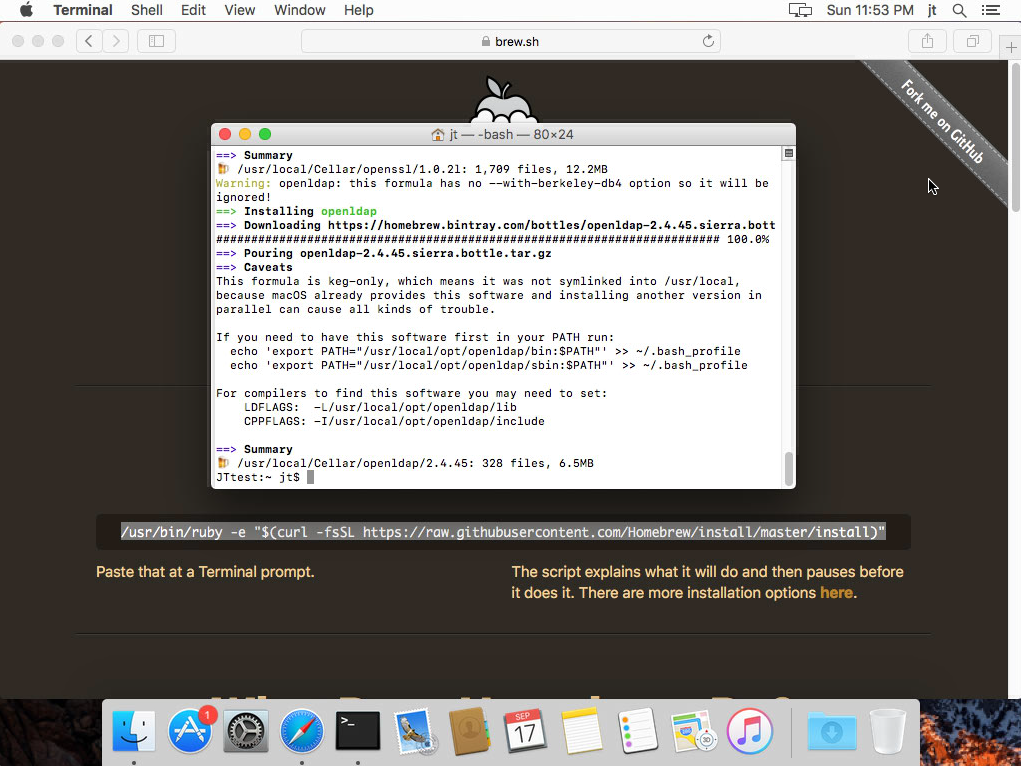Open the Shell menu
The height and width of the screenshot is (766, 1021).
click(x=147, y=10)
